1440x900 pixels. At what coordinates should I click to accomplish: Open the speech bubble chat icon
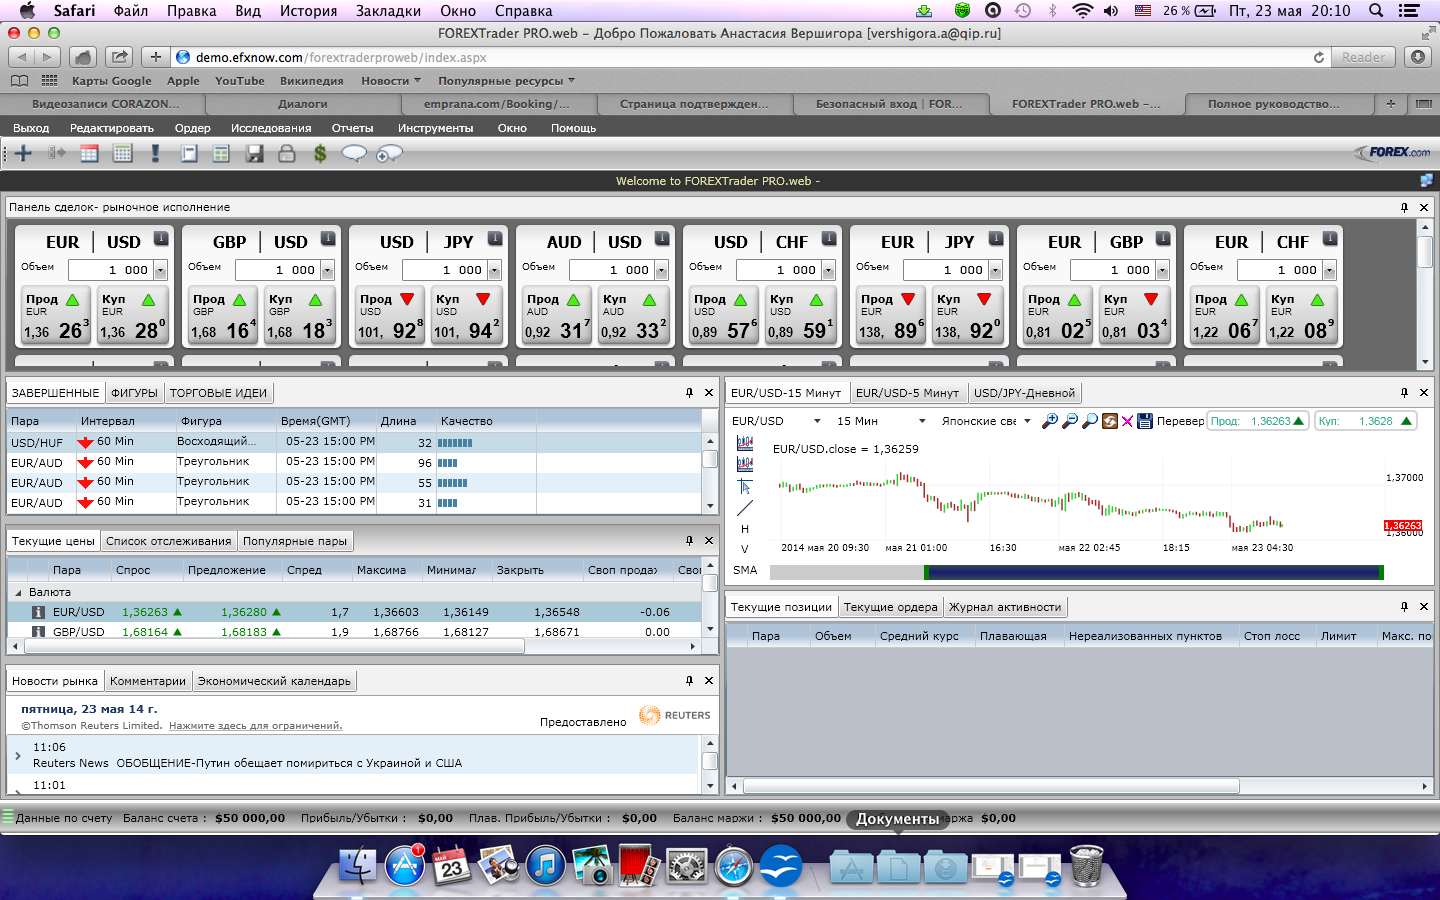tap(354, 153)
